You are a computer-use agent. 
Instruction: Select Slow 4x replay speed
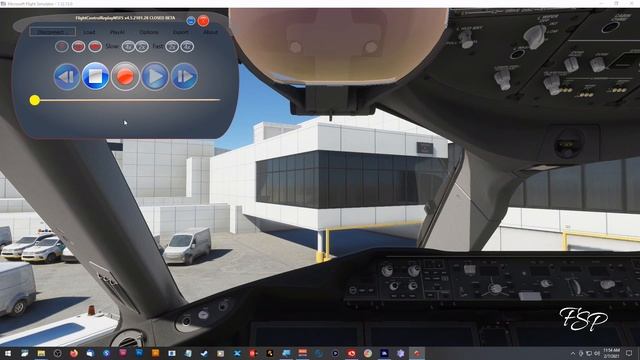(x=128, y=47)
